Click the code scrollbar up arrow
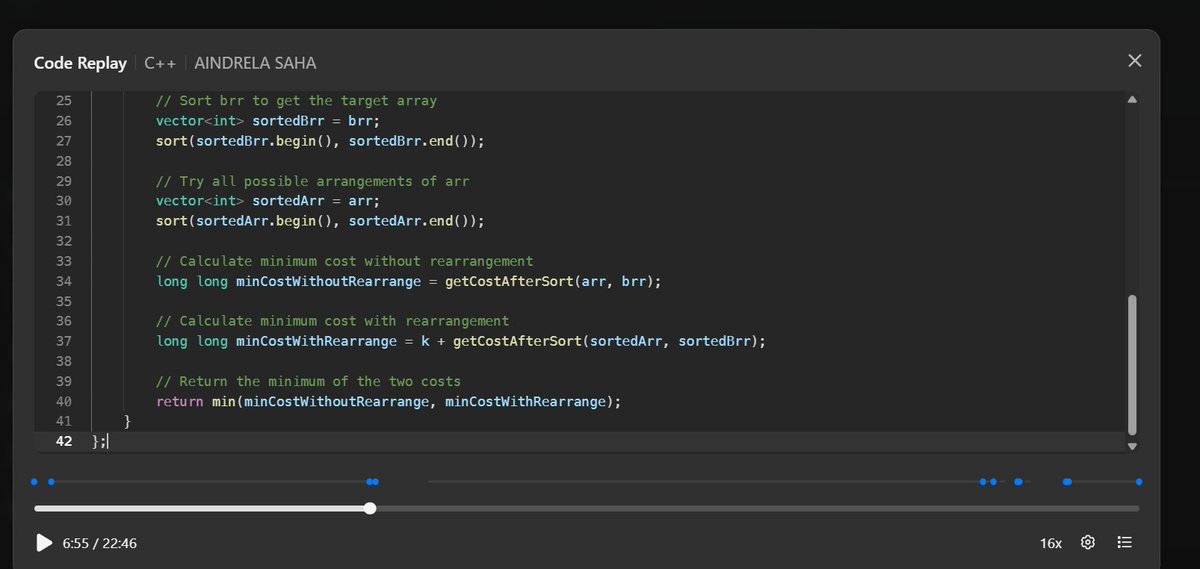 click(1132, 100)
